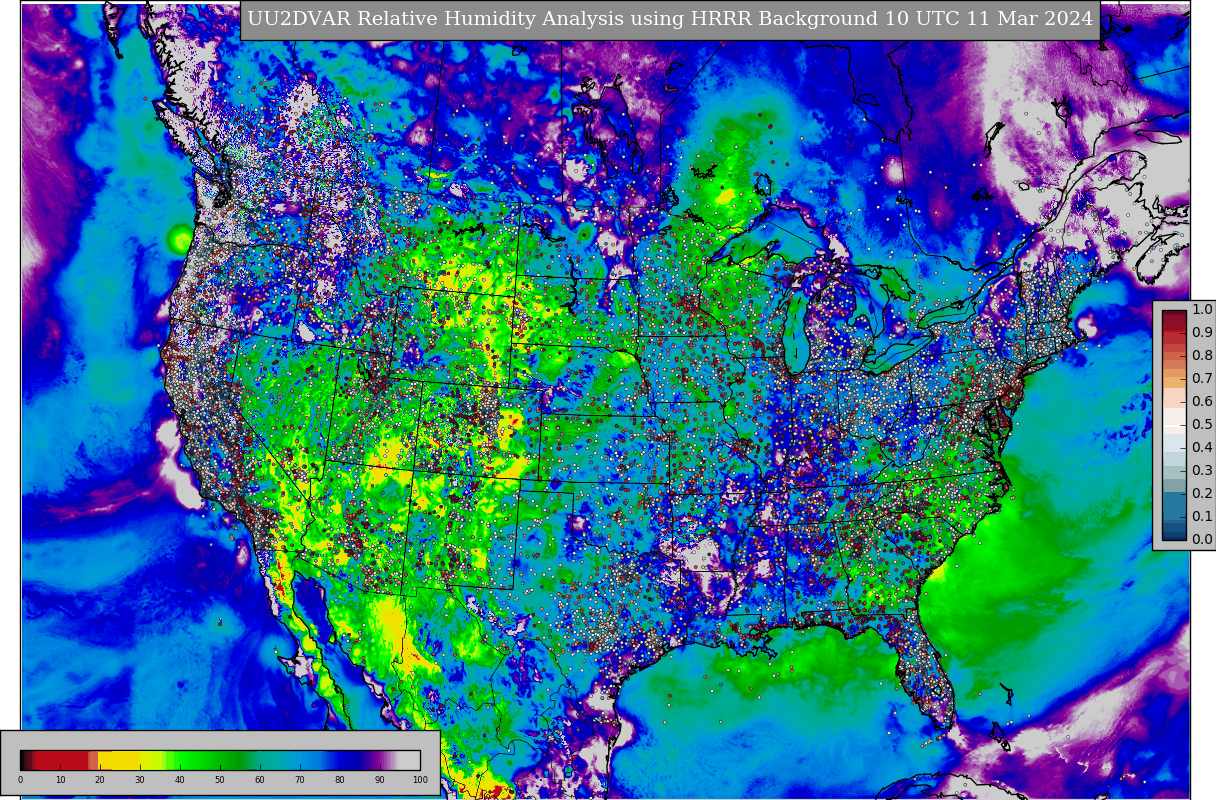
Task: Click the orange segment of the vertical colorbar
Action: [1174, 379]
